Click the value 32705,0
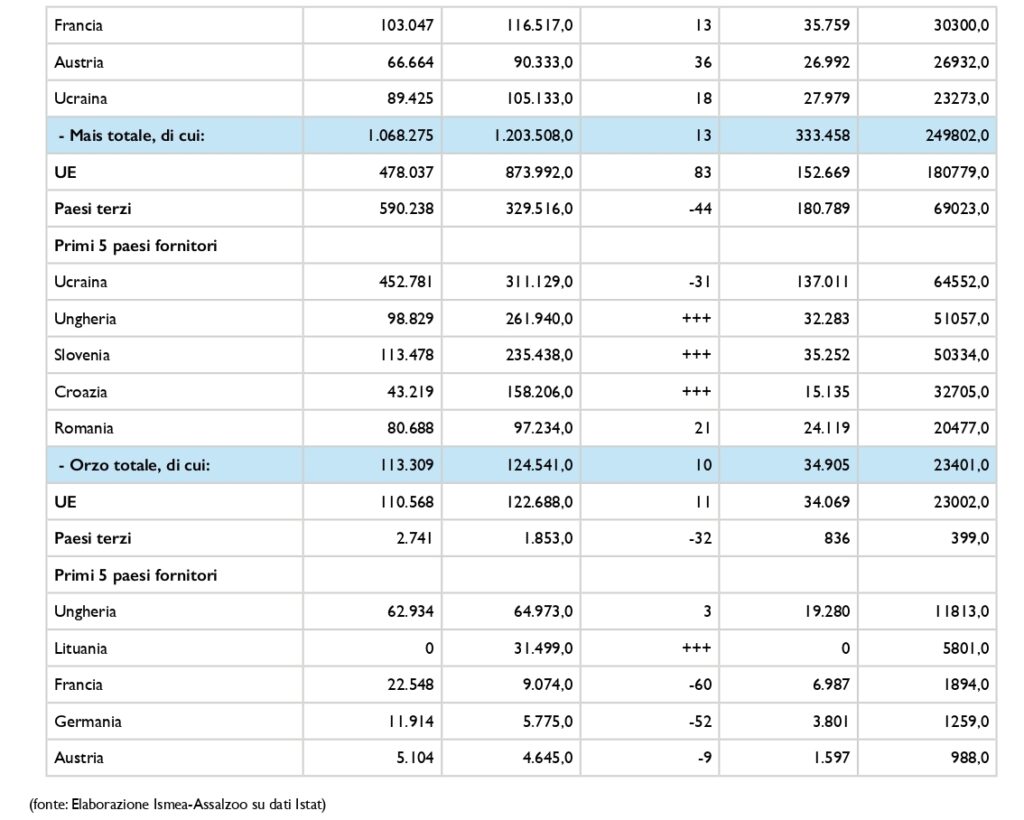Screen dimensions: 1024x820 961,392
